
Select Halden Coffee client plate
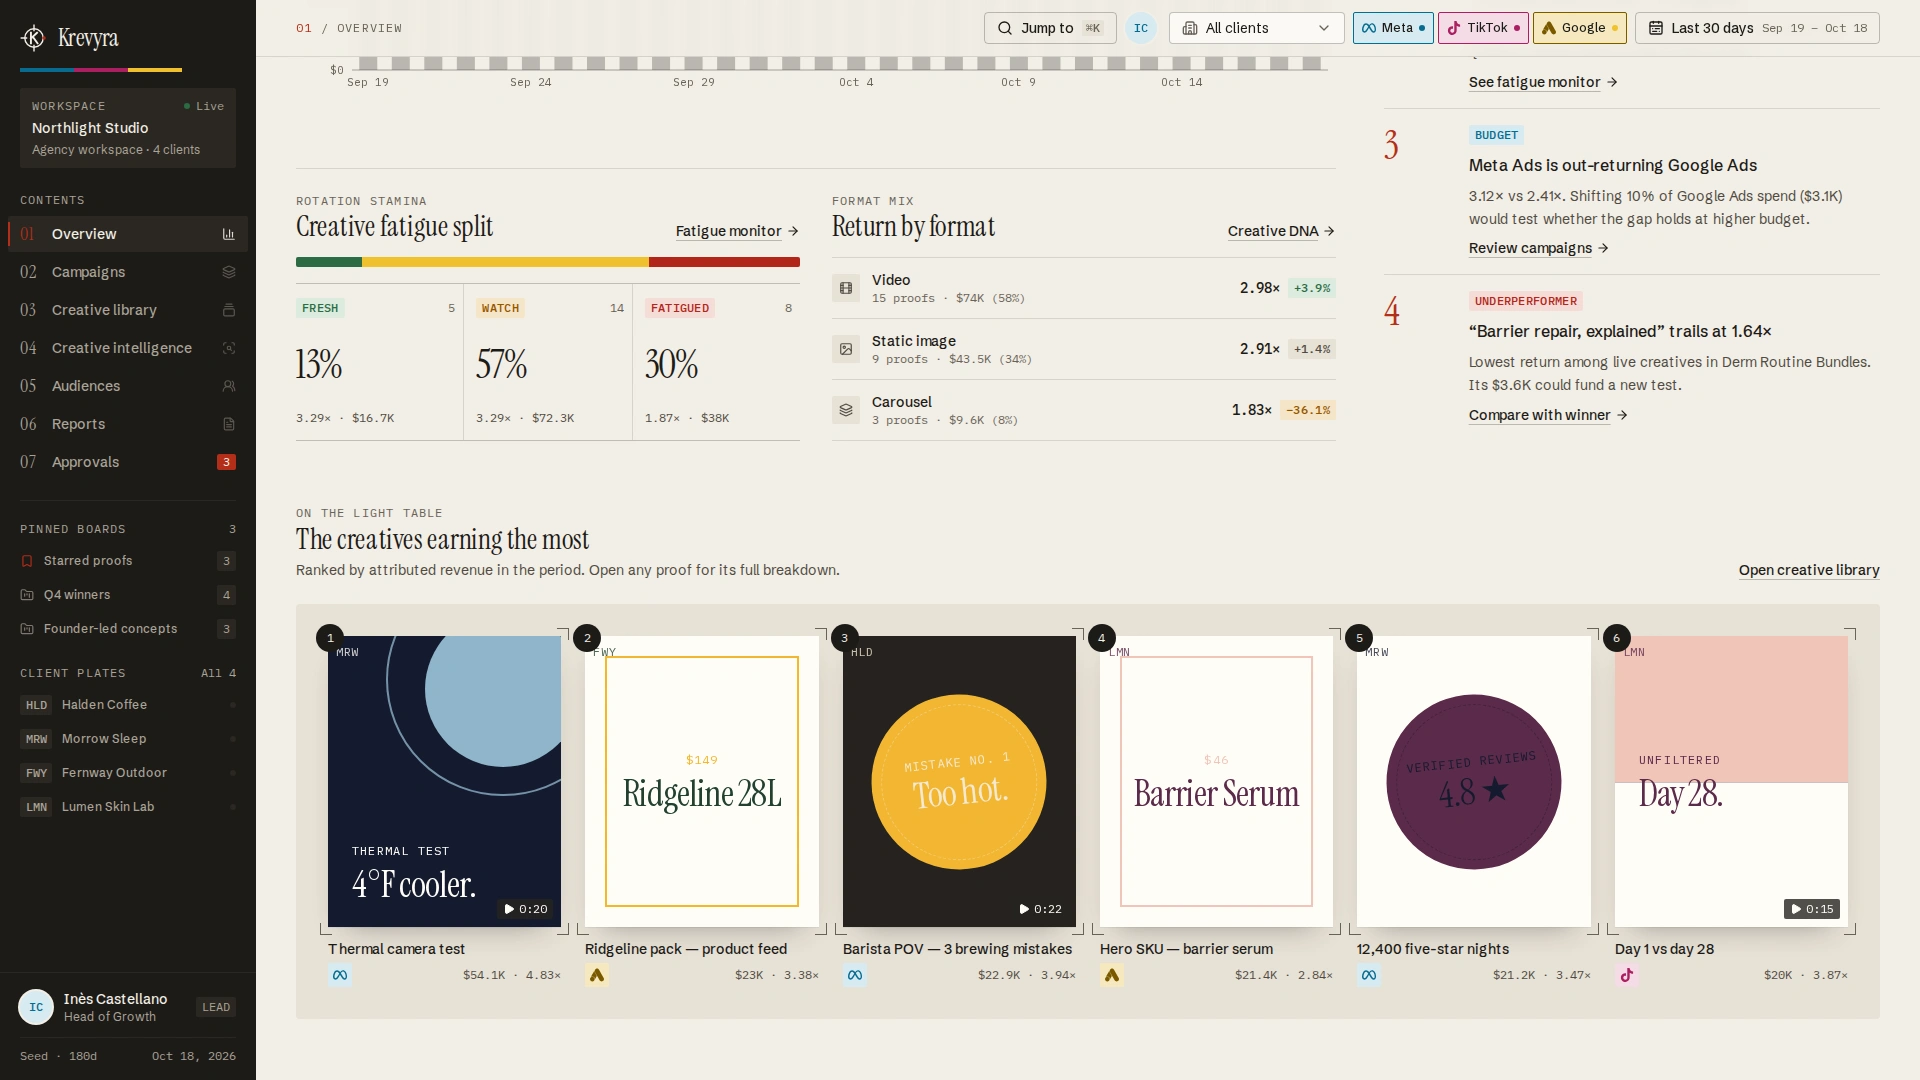point(128,705)
